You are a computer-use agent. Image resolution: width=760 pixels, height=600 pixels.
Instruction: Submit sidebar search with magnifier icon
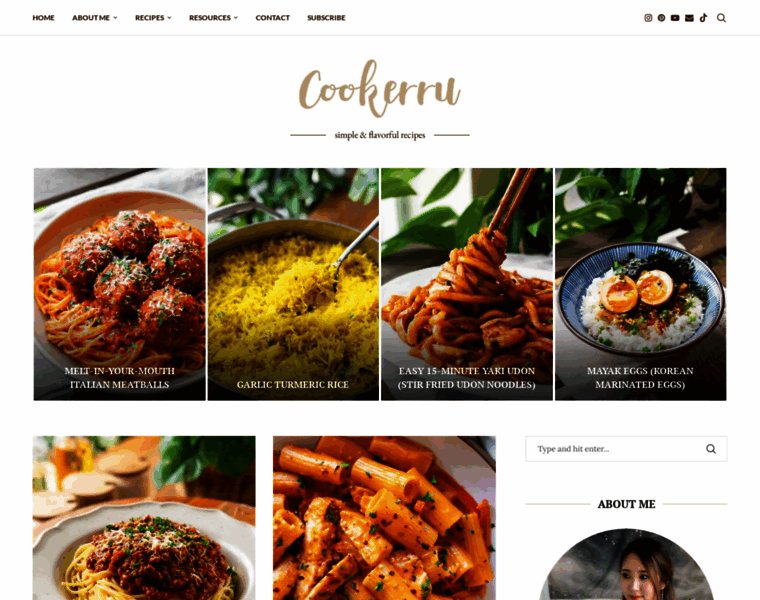tap(711, 449)
